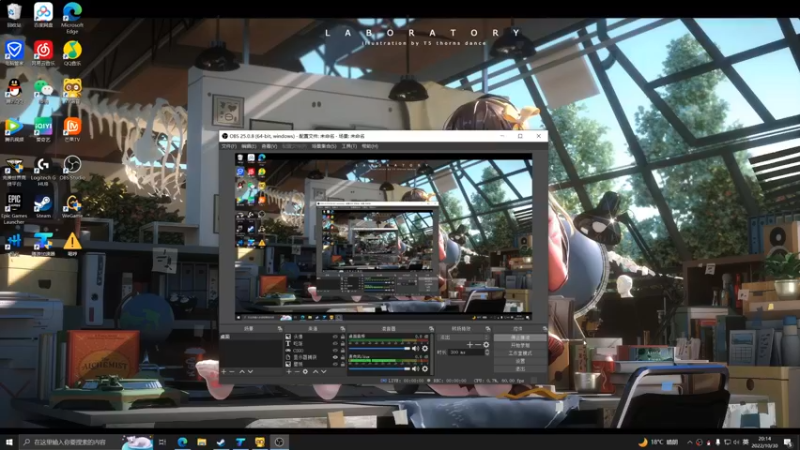Image resolution: width=800 pixels, height=450 pixels.
Task: Adjust Desktop Audio volume slider
Action: point(380,348)
